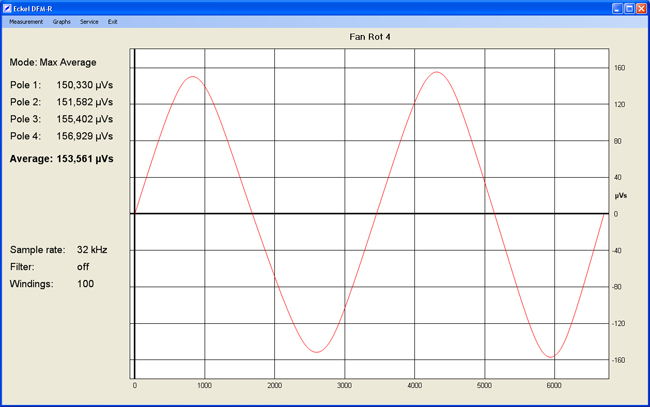Click the first negative trough of the red curve
The image size is (650, 407).
316,352
